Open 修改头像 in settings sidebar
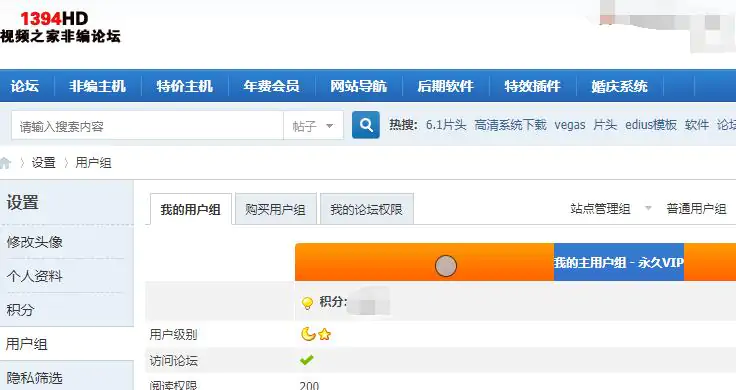 pyautogui.click(x=35, y=242)
